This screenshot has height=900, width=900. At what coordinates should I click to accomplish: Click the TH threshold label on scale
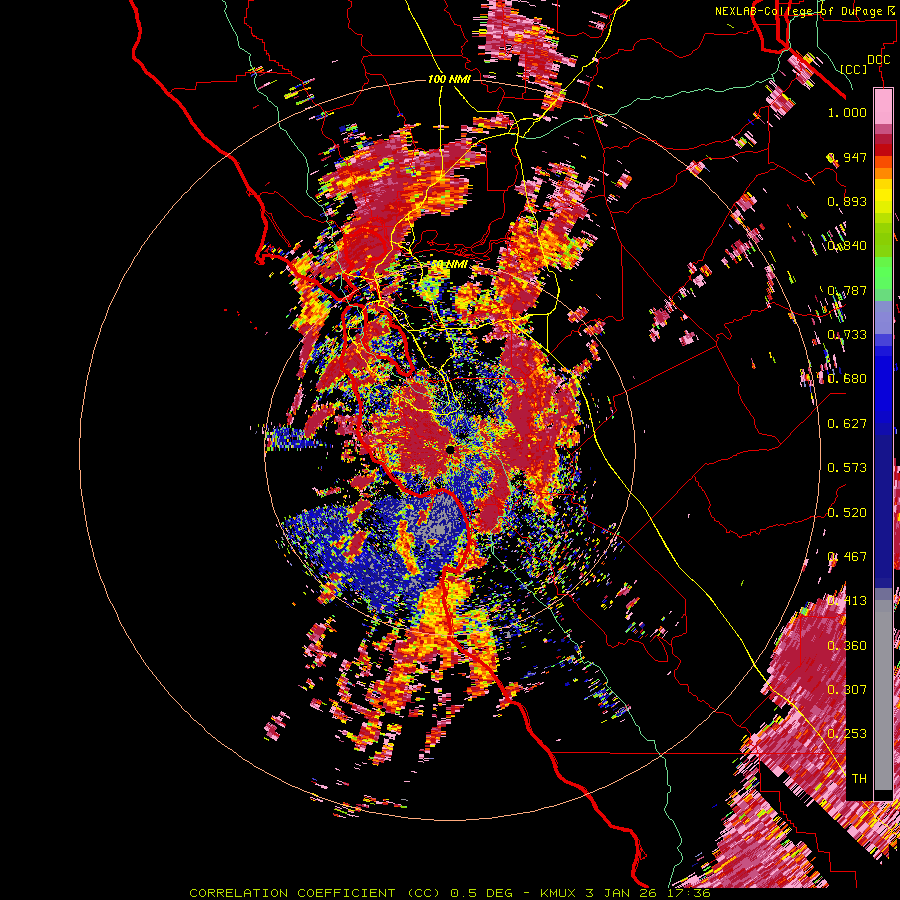click(859, 779)
